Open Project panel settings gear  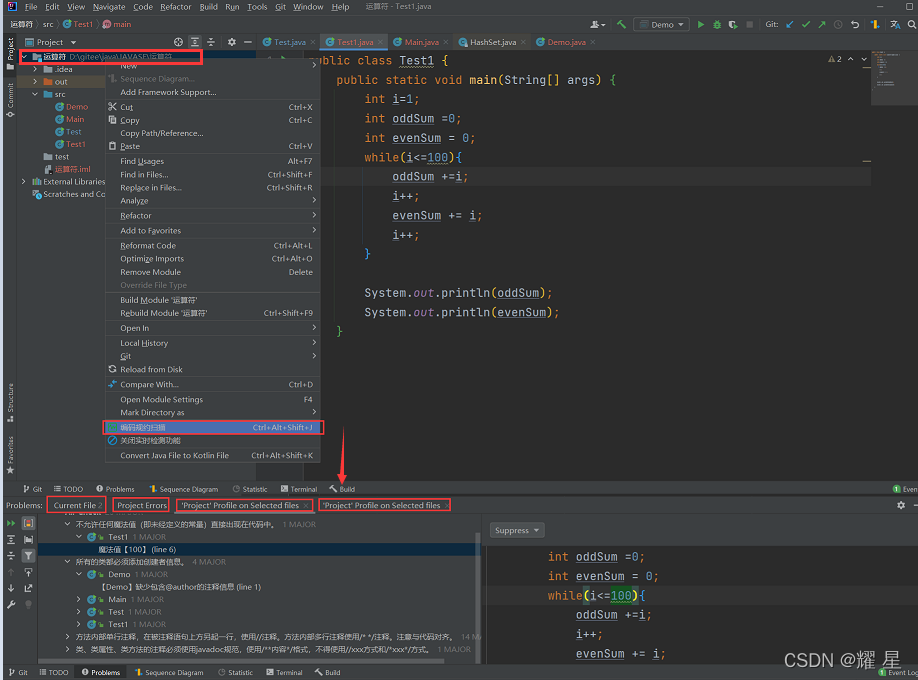click(231, 42)
